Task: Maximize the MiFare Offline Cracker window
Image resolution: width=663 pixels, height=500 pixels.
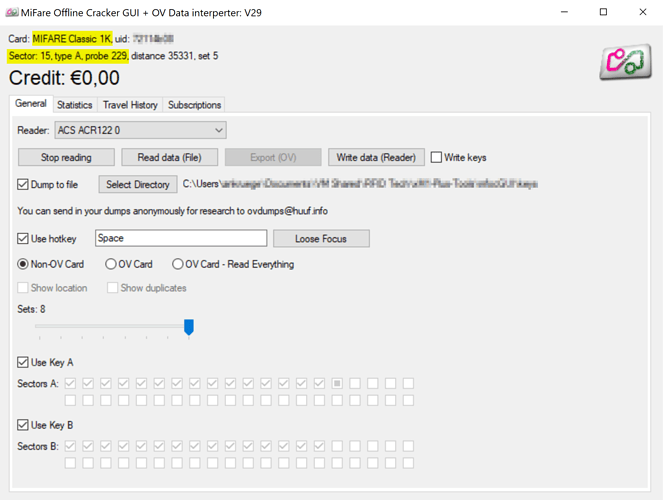Action: [603, 12]
